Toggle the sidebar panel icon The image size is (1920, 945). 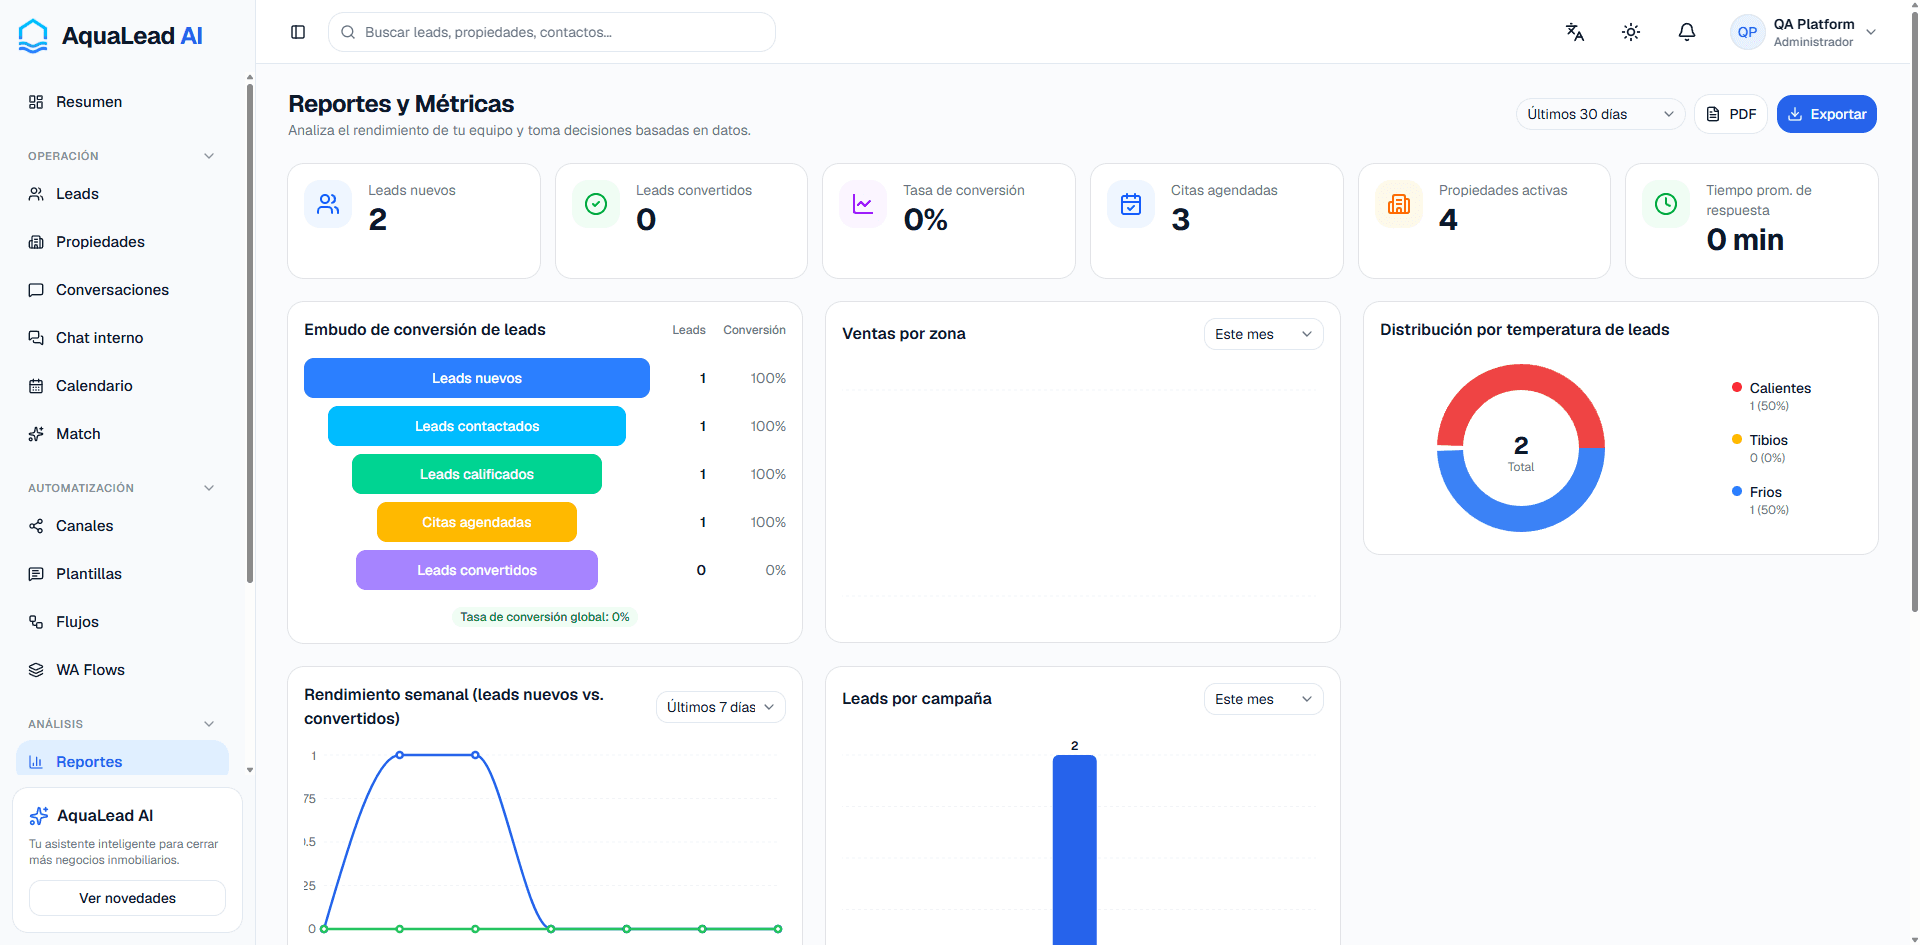click(298, 32)
